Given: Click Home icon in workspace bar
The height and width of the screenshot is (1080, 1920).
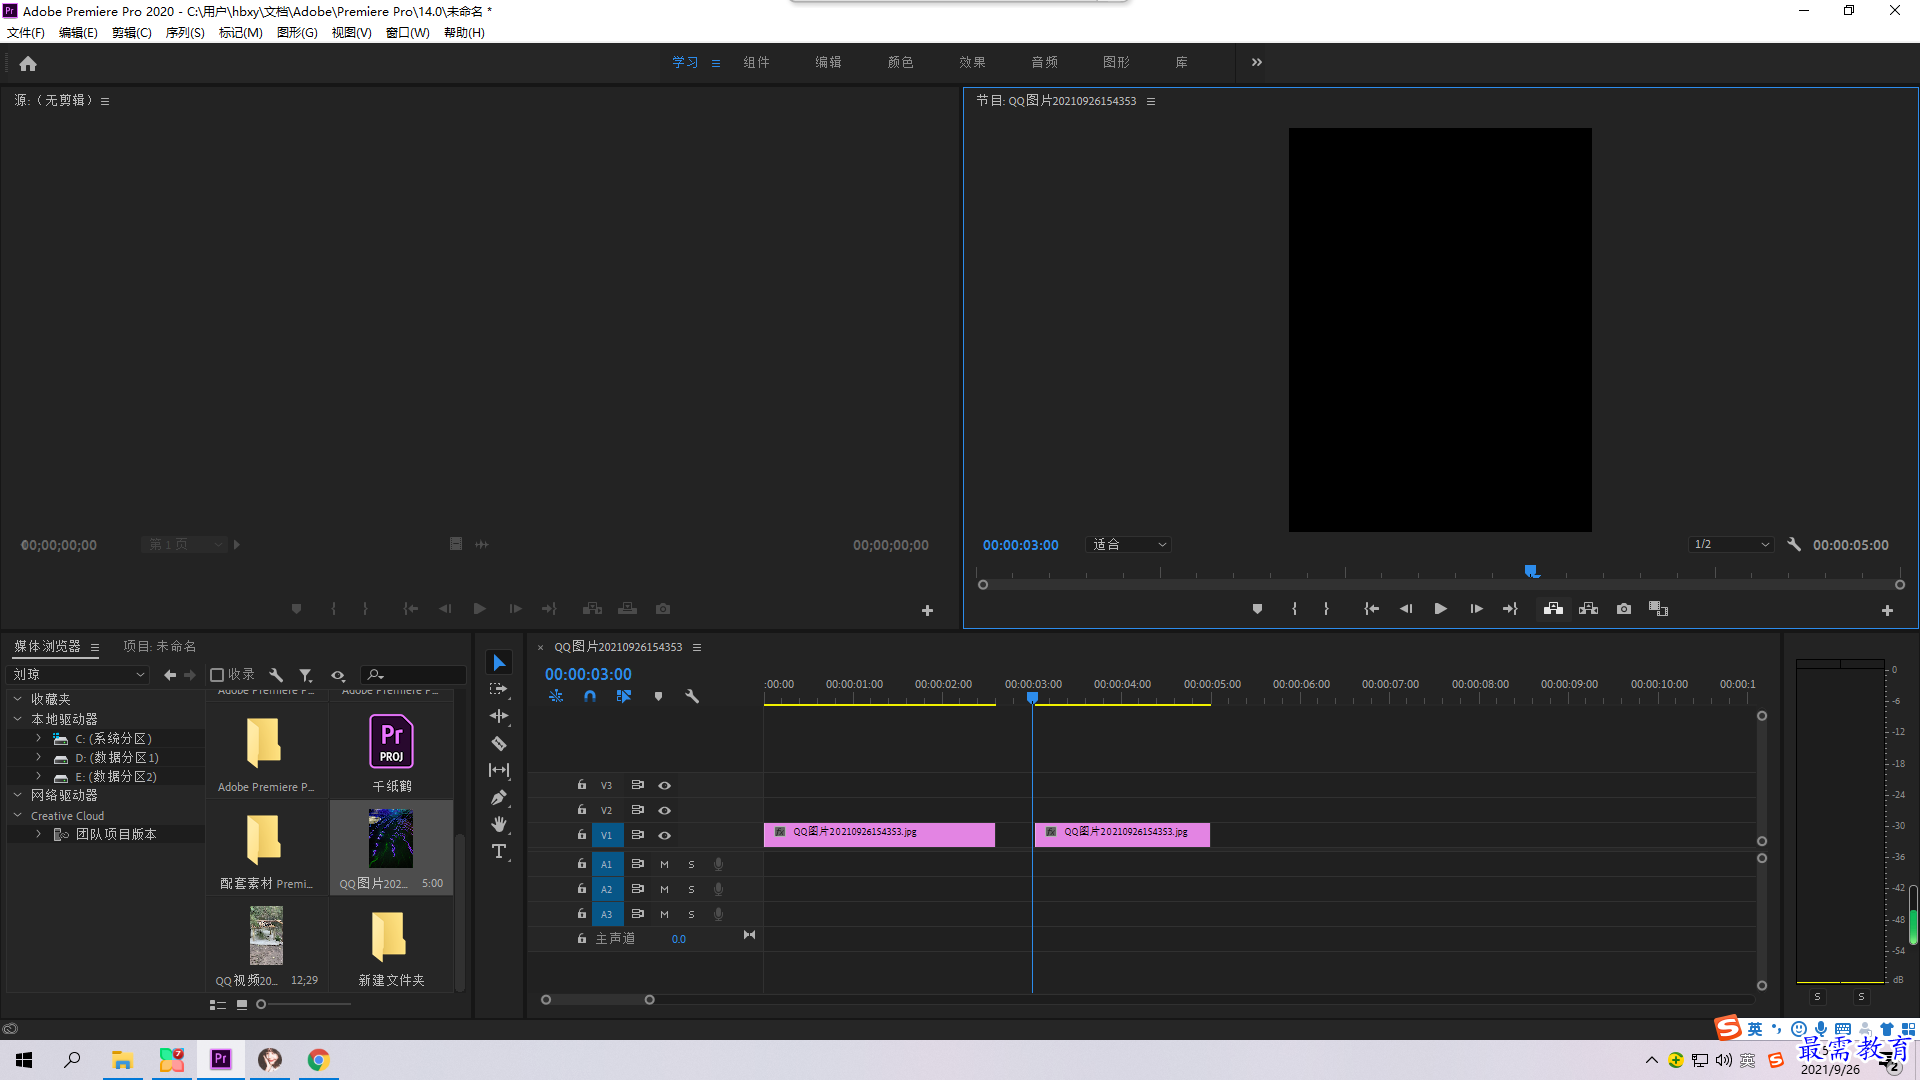Looking at the screenshot, I should (28, 63).
